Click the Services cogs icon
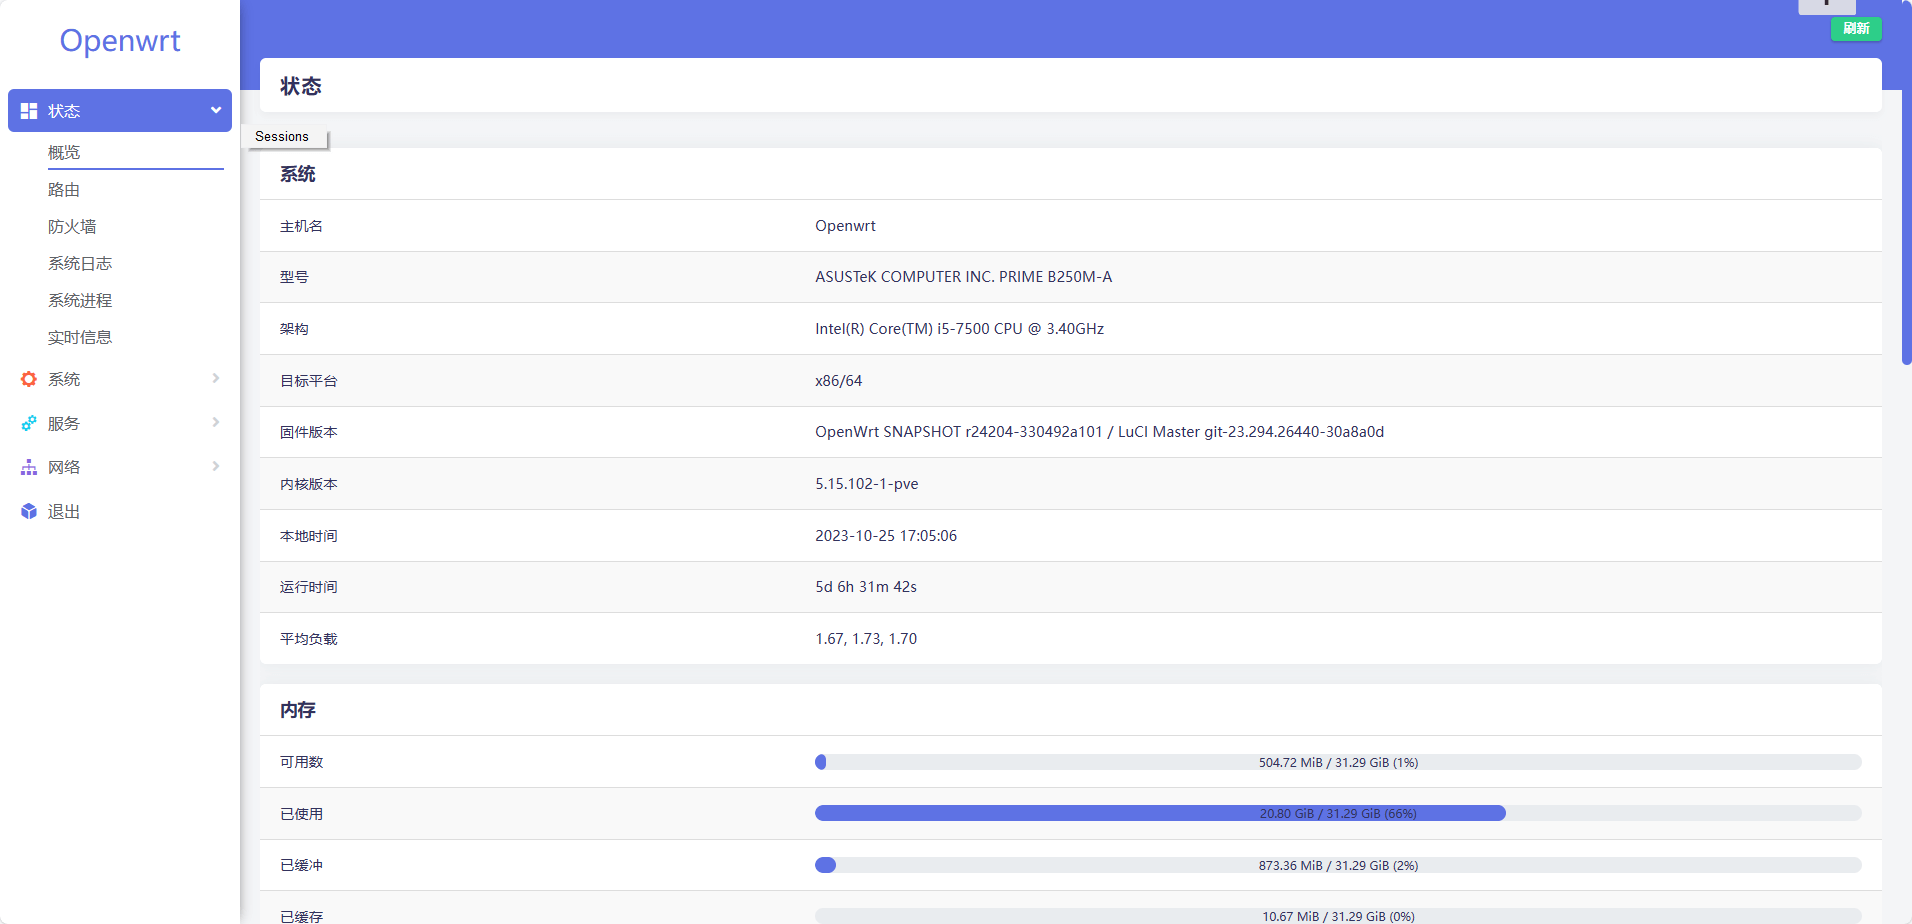1912x924 pixels. pyautogui.click(x=29, y=423)
